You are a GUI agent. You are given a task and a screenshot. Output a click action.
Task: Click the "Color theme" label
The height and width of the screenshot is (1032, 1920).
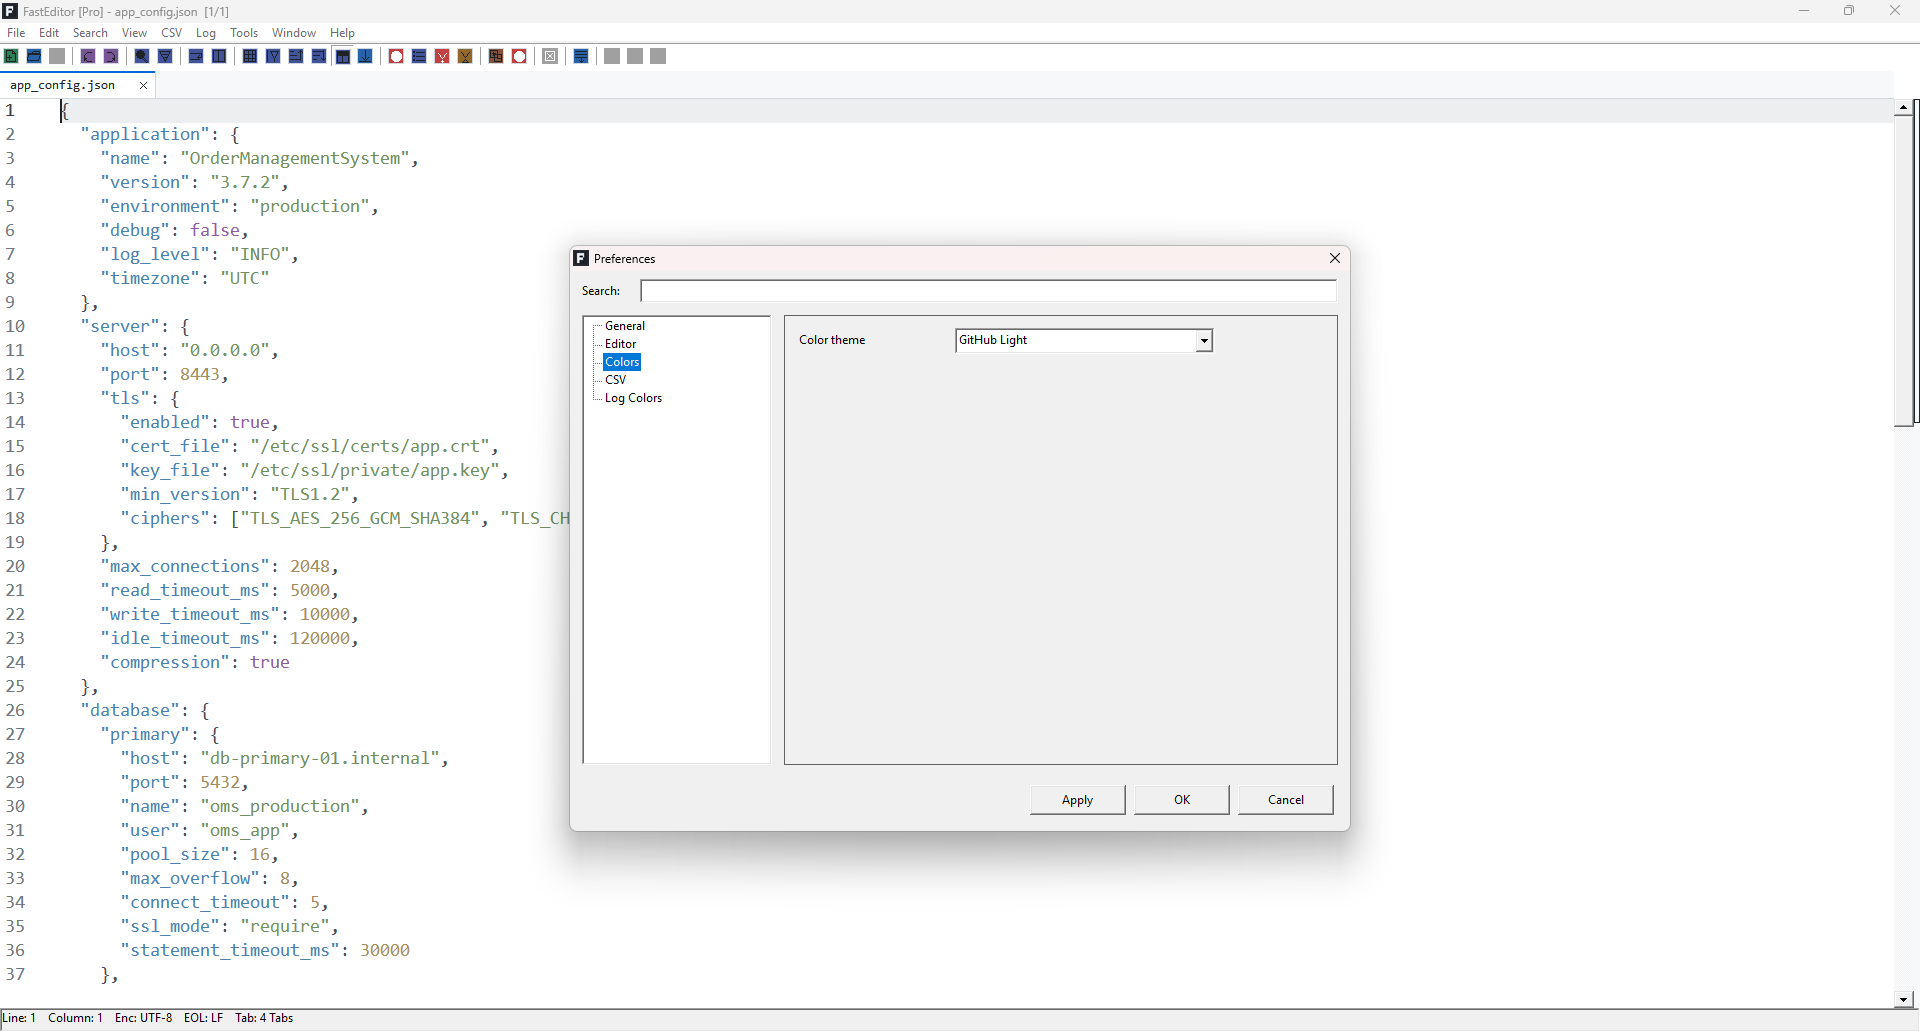832,340
